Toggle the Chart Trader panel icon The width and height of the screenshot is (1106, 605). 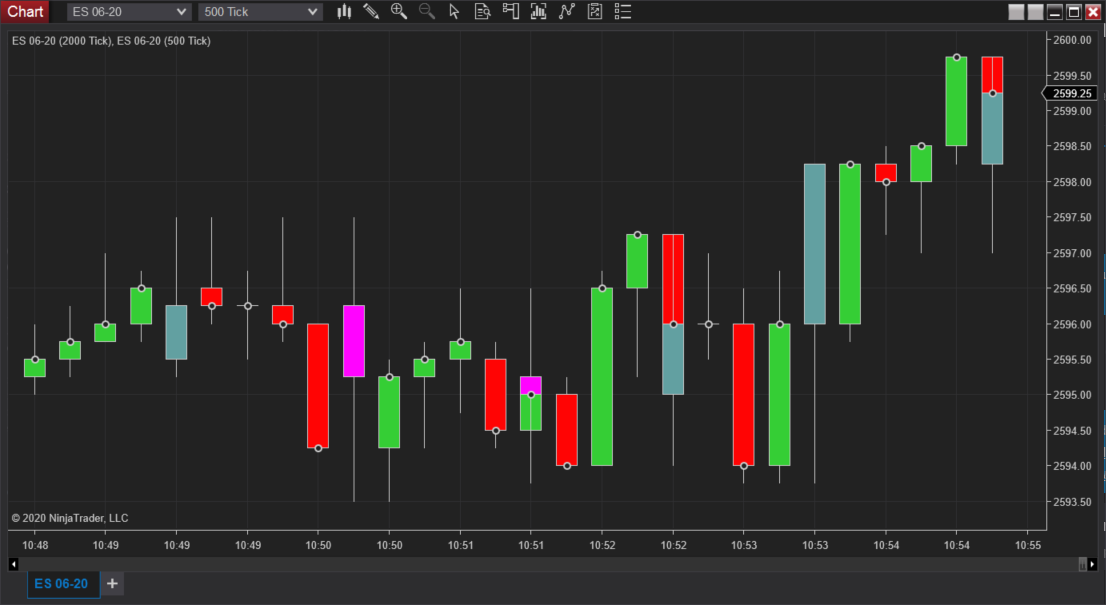click(511, 11)
